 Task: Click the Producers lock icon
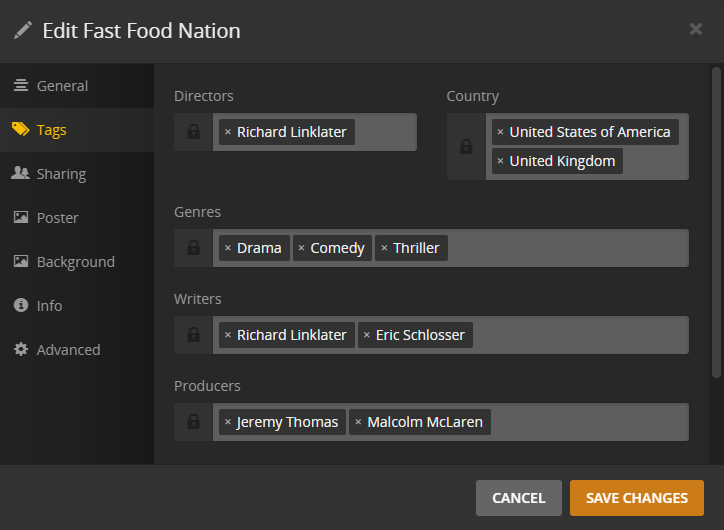(x=193, y=422)
